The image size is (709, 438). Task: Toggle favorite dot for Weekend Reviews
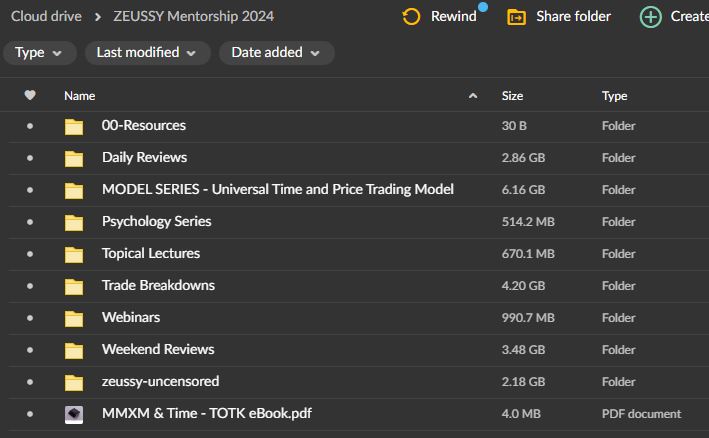(30, 350)
